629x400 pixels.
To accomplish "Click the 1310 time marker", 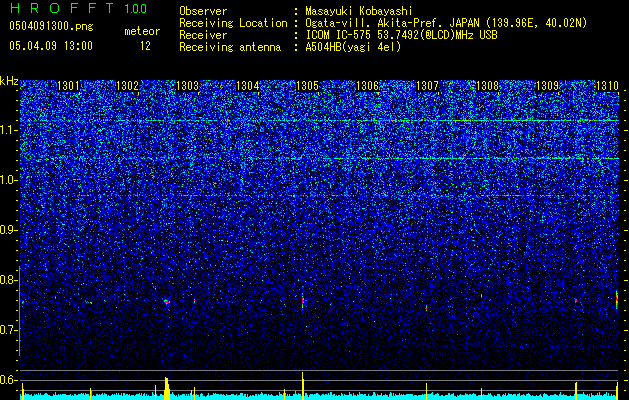I will click(607, 86).
